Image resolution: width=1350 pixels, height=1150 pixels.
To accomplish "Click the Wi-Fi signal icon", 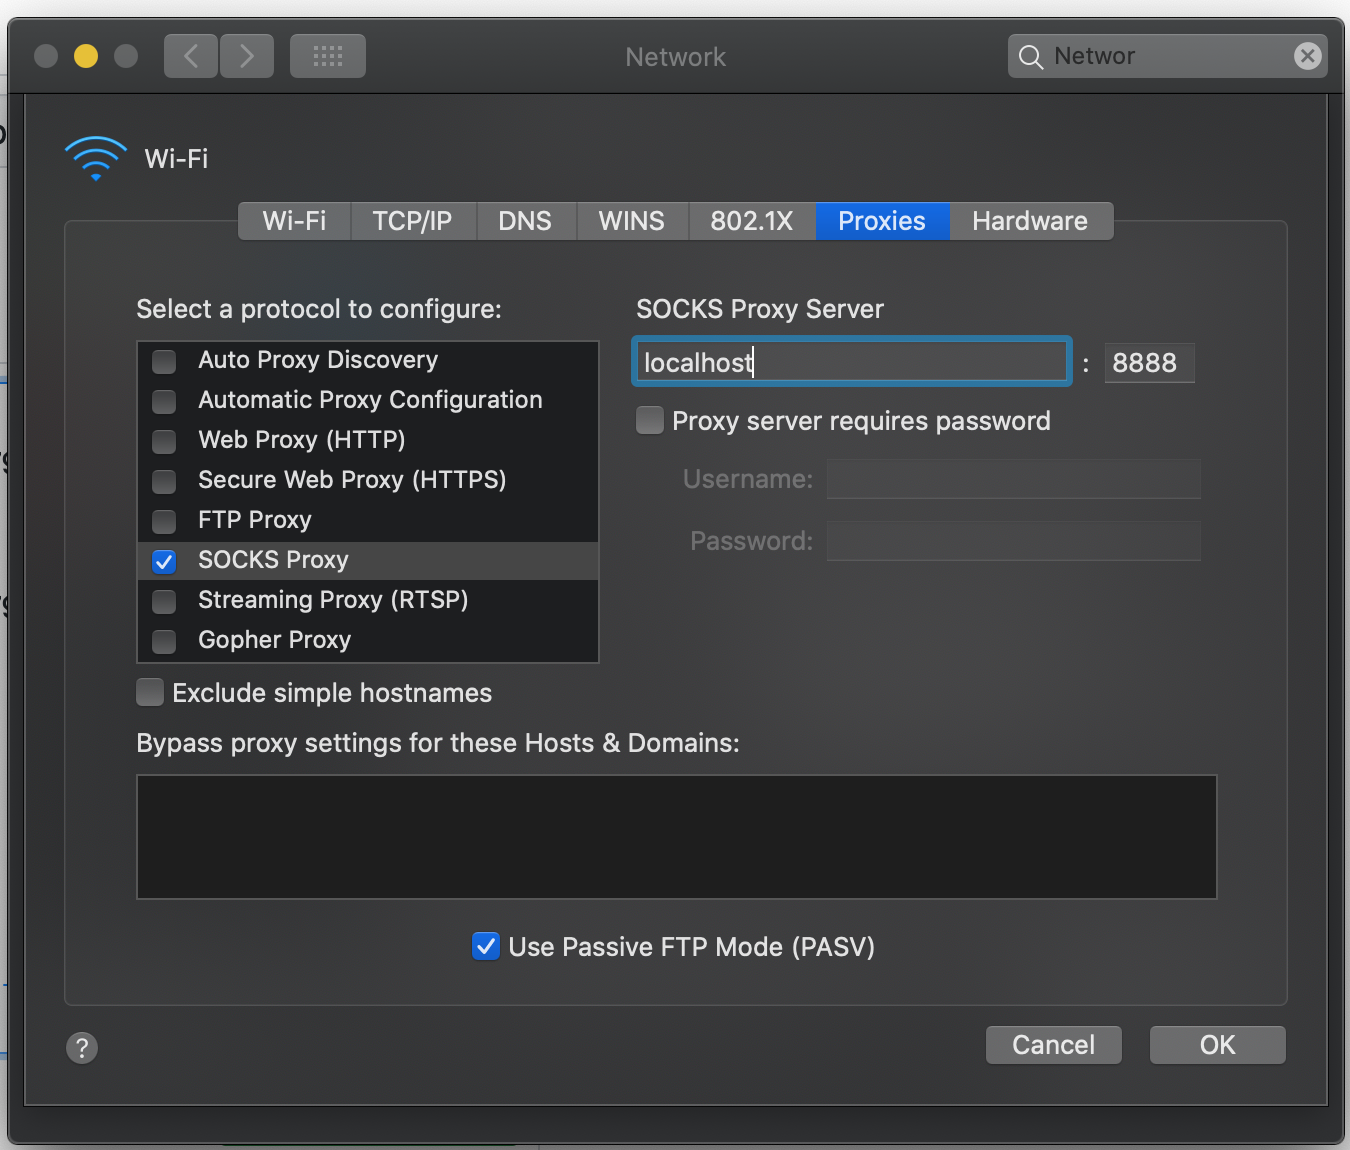I will (96, 158).
